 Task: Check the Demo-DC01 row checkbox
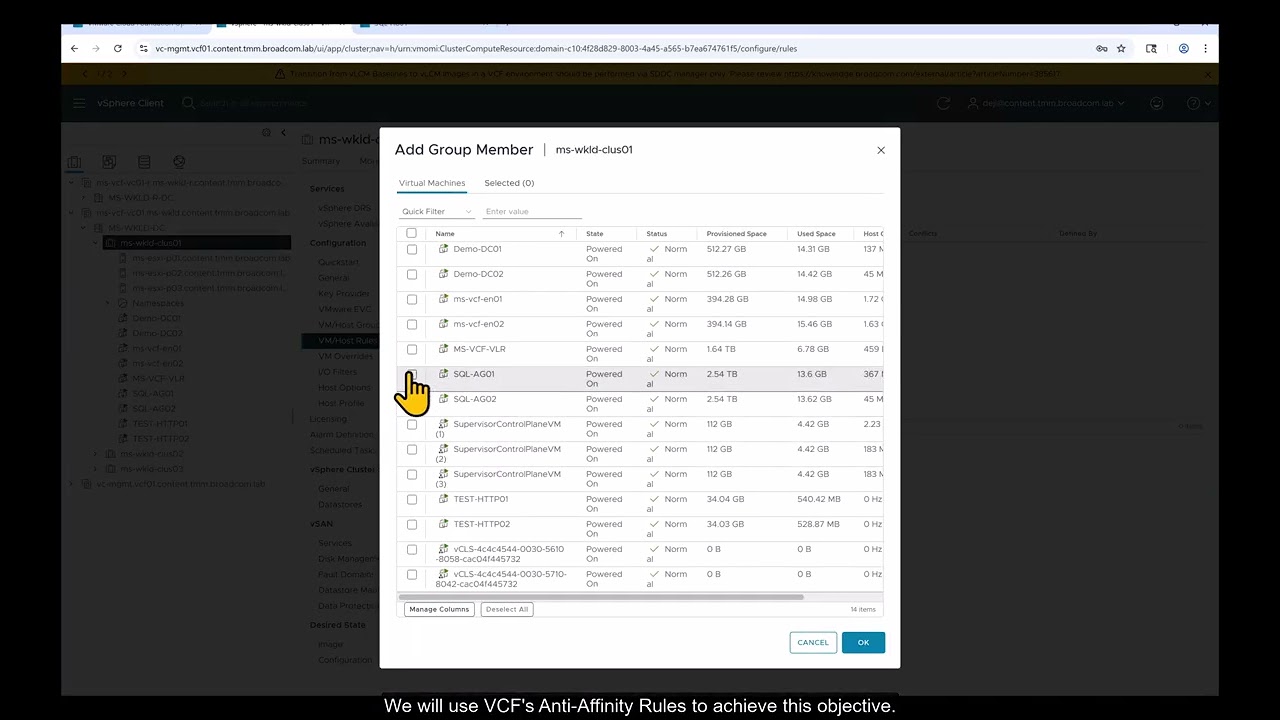tap(412, 249)
